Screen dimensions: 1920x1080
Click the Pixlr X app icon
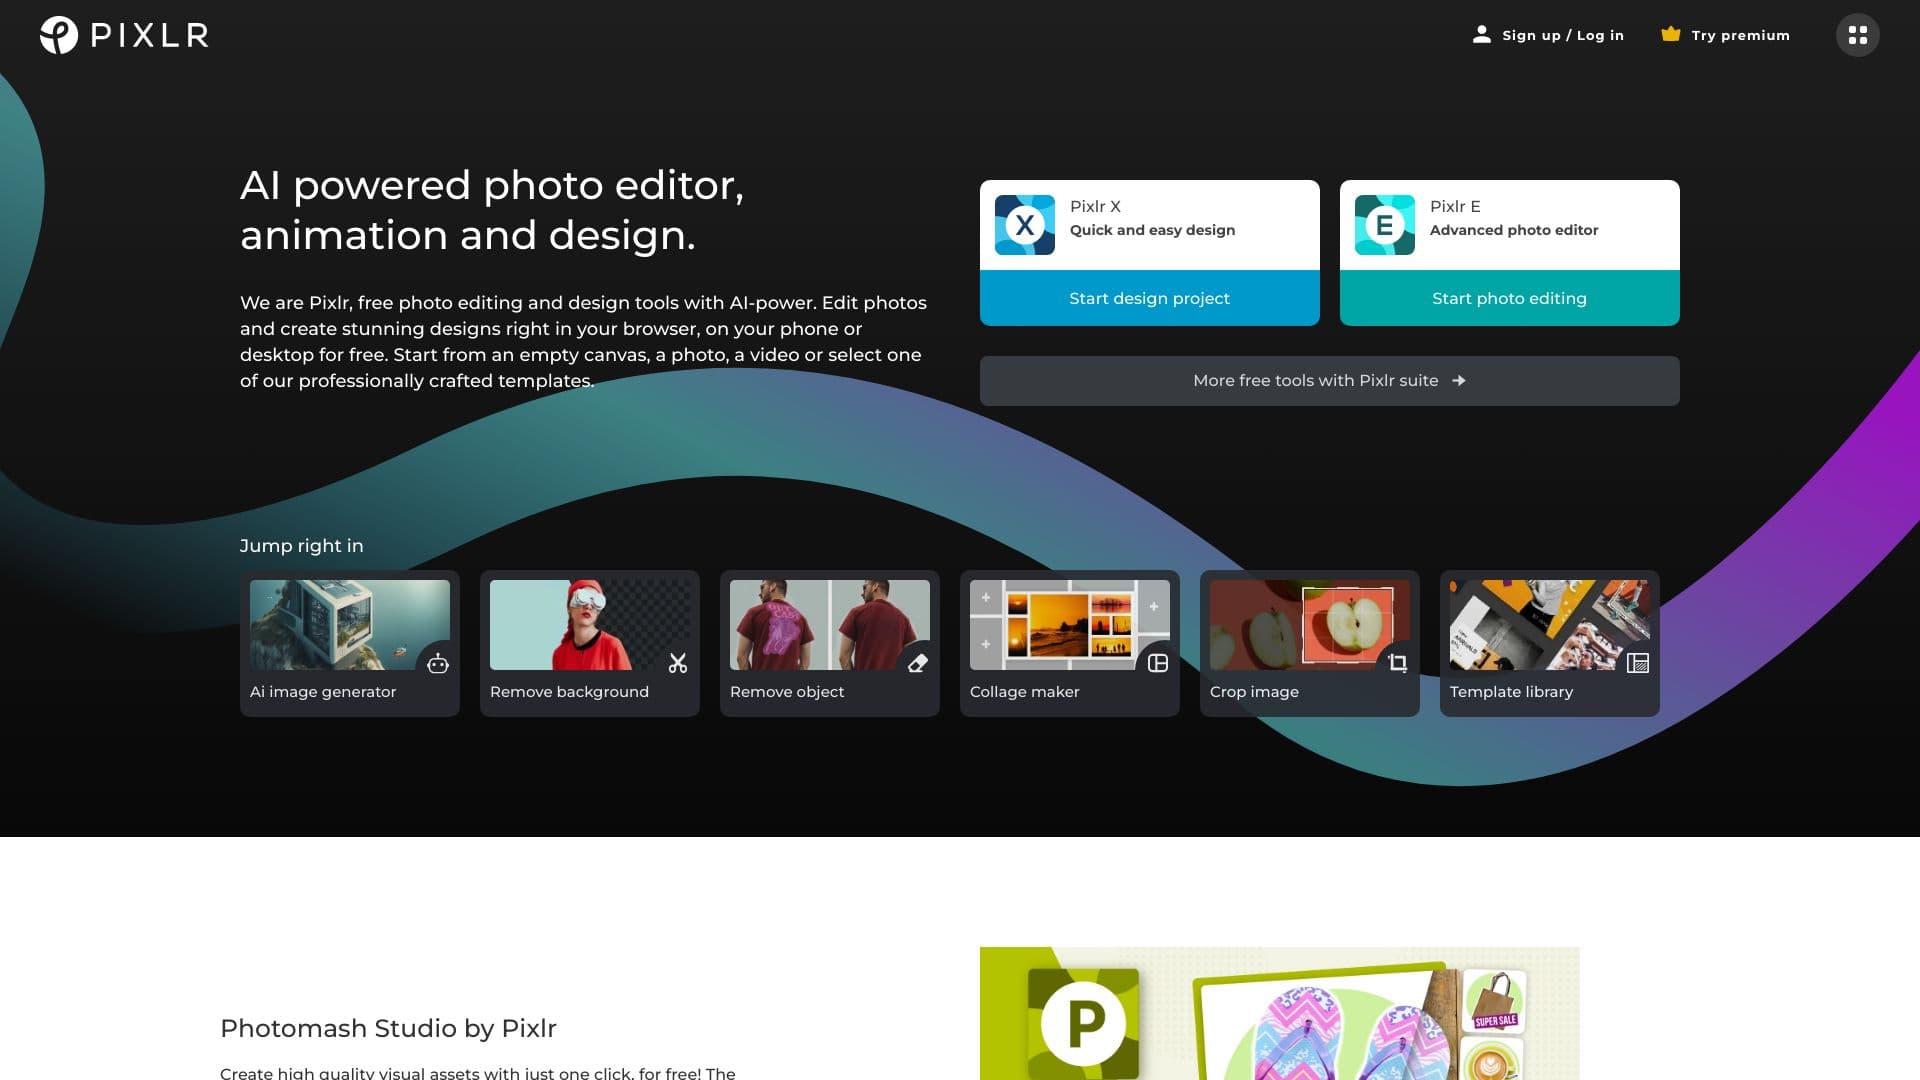(1025, 224)
